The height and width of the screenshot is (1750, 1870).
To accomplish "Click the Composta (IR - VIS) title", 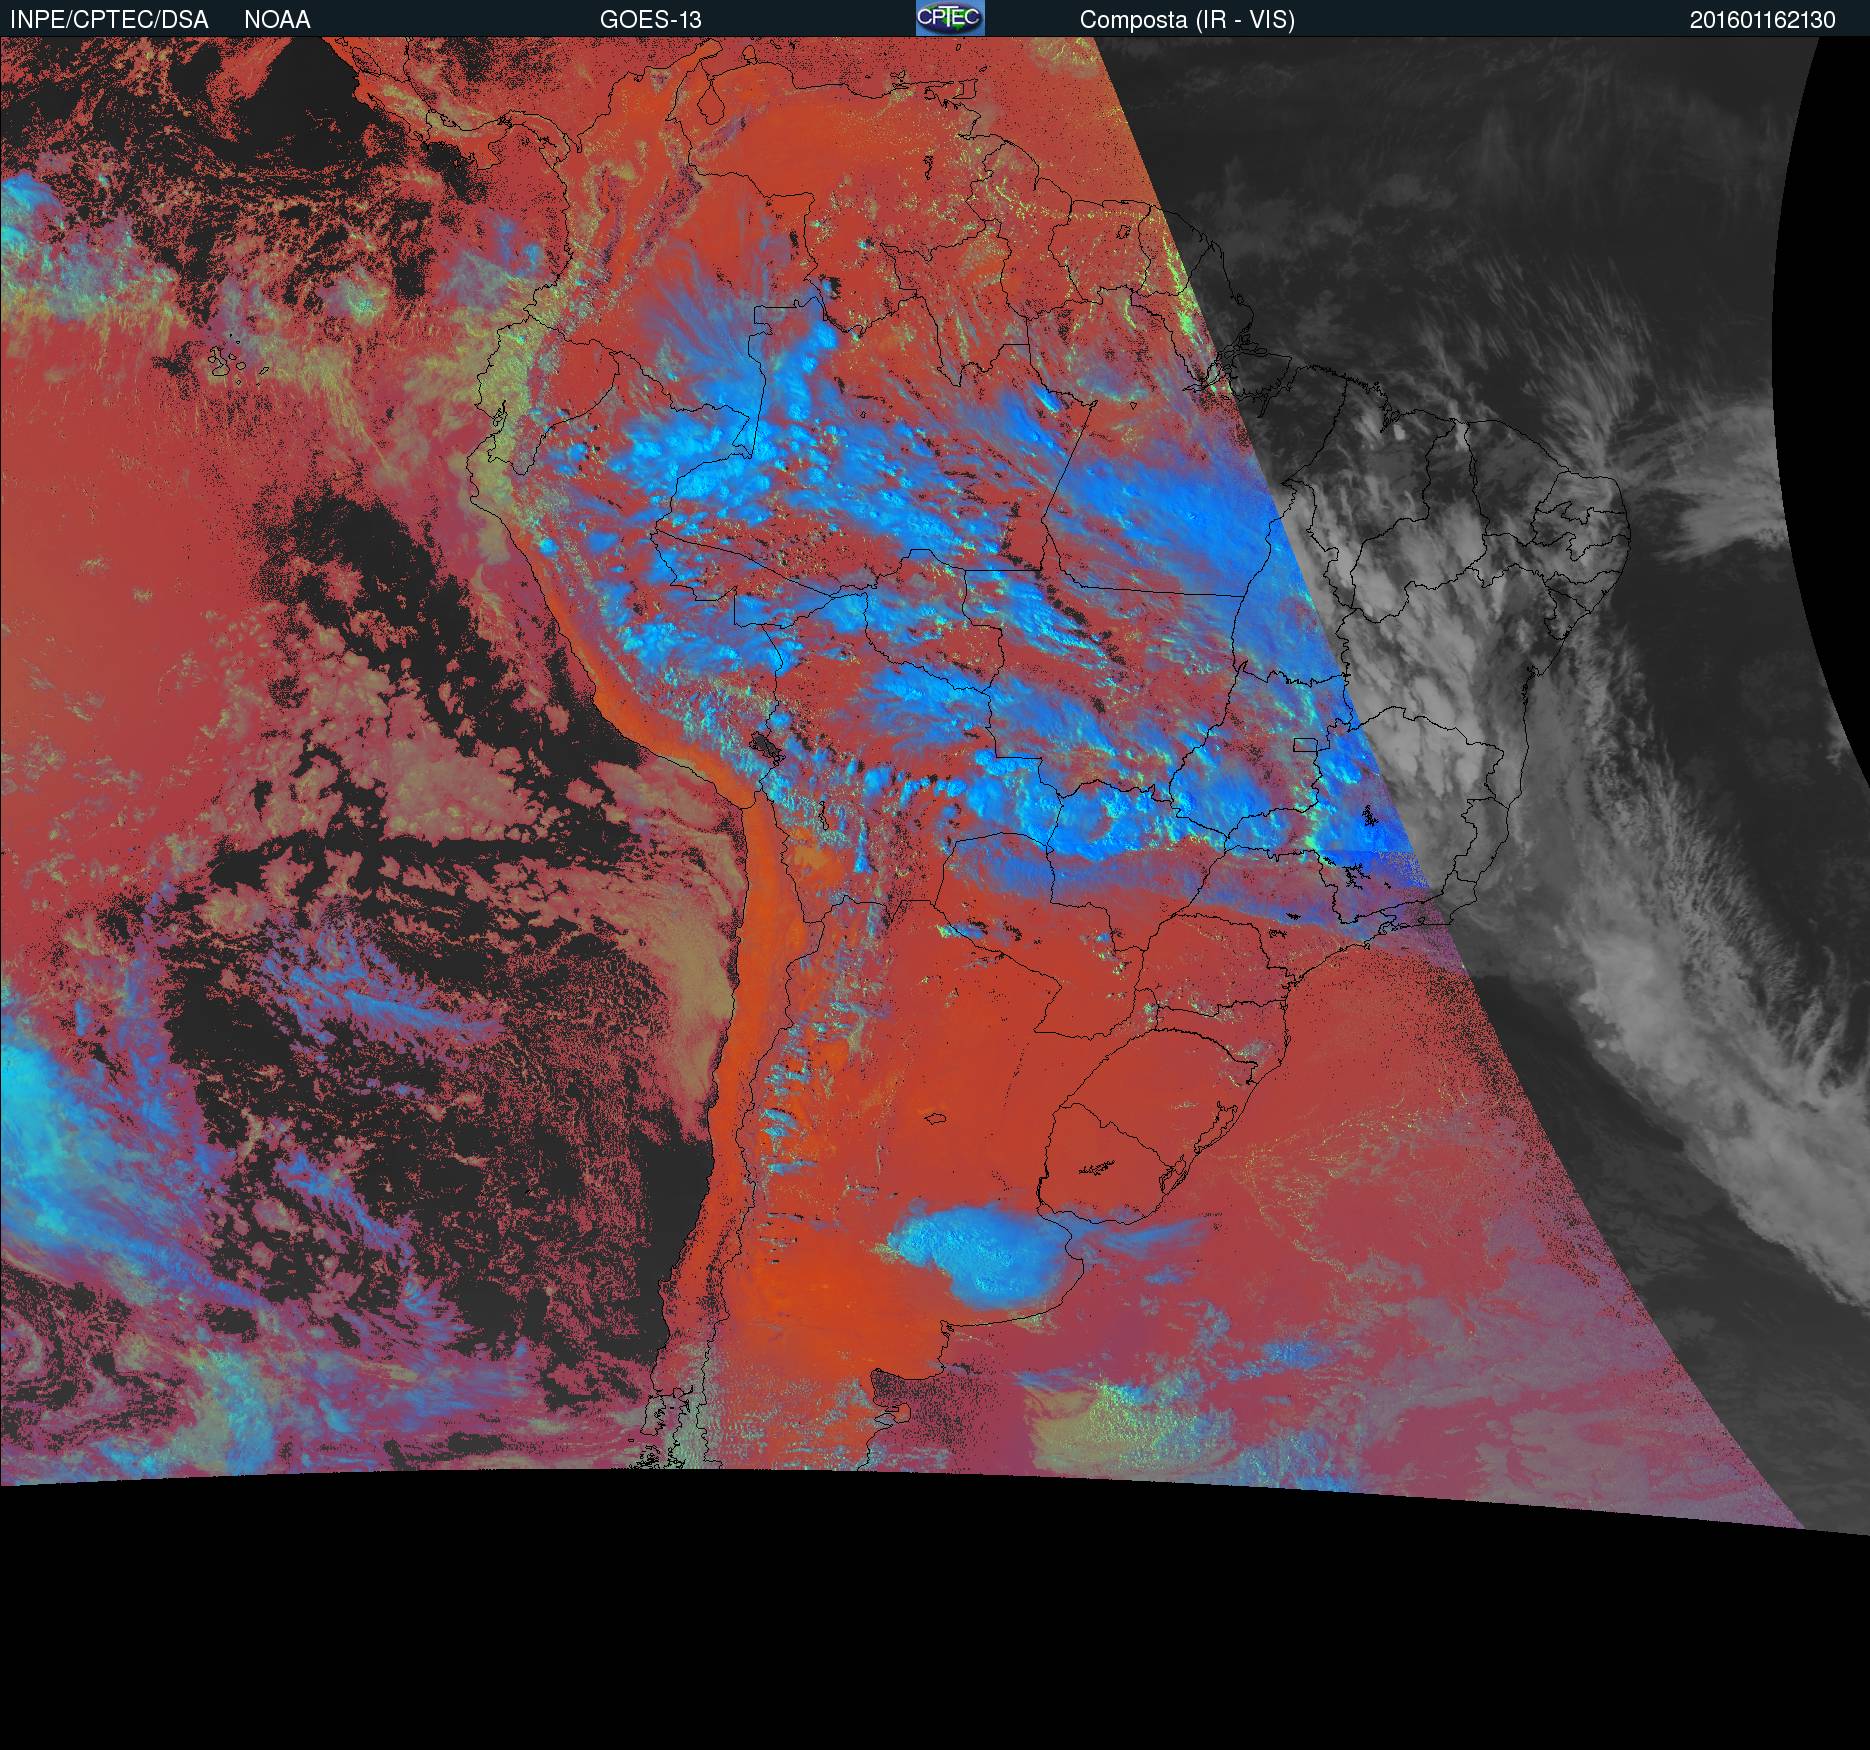I will 1187,20.
